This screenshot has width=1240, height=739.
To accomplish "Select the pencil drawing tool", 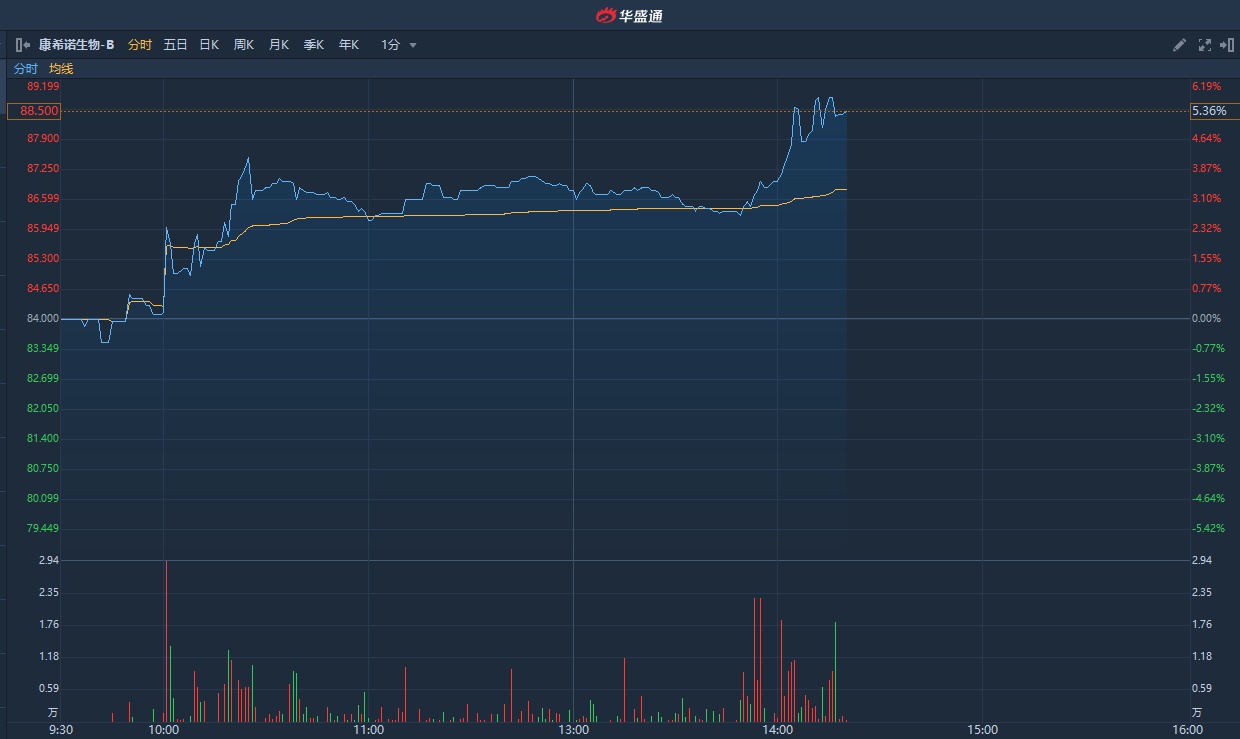I will click(x=1179, y=45).
